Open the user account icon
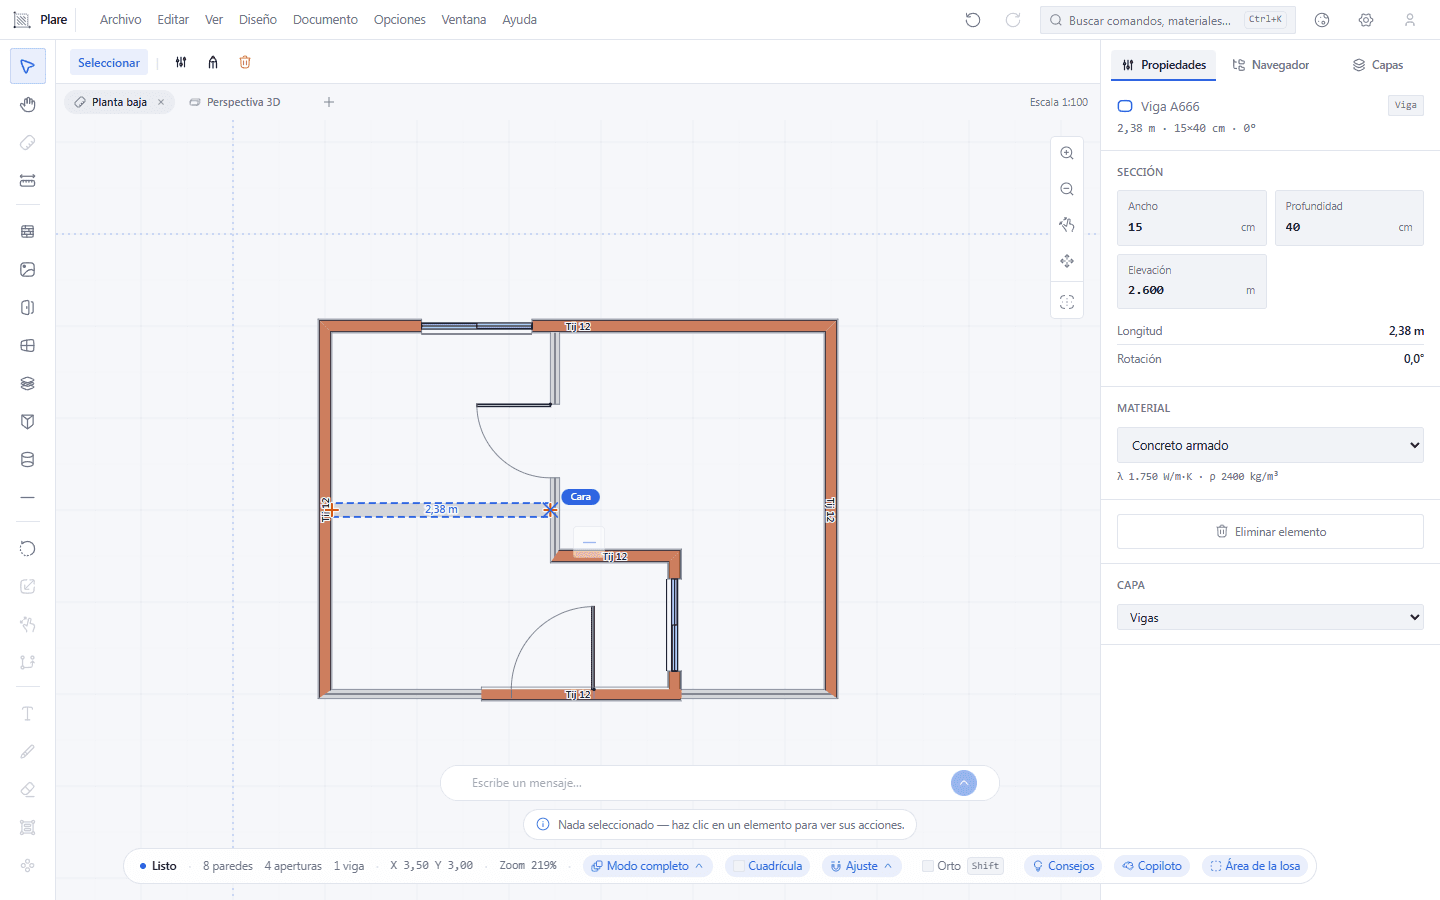 (x=1410, y=20)
